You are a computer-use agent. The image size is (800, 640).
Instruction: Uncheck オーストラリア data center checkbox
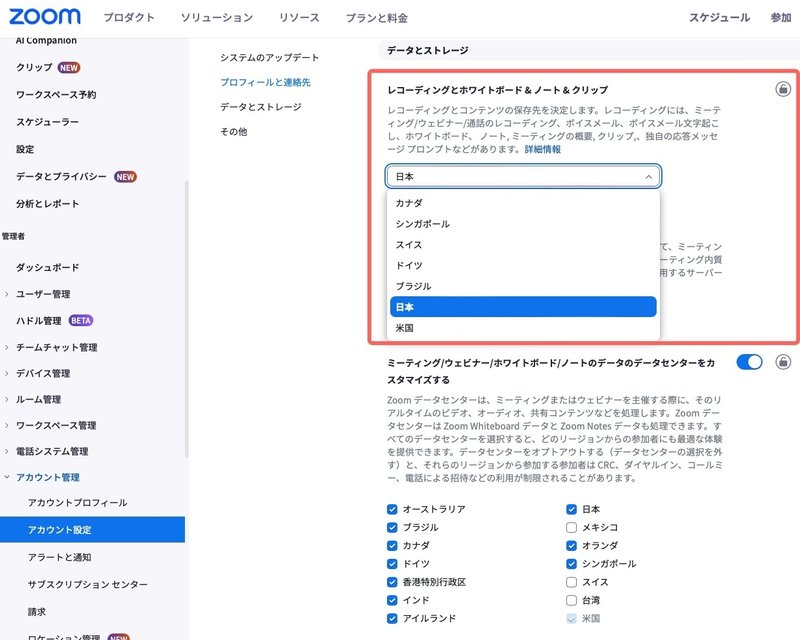click(392, 509)
